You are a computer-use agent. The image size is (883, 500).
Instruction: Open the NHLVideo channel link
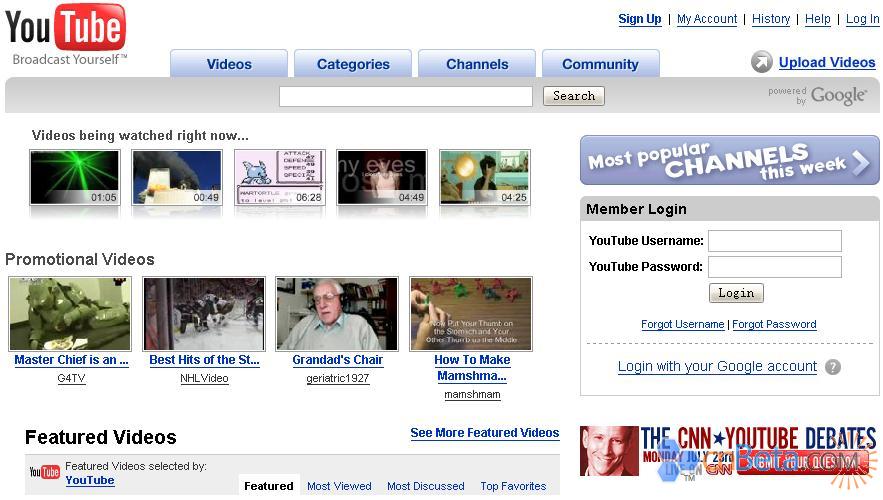pyautogui.click(x=204, y=378)
